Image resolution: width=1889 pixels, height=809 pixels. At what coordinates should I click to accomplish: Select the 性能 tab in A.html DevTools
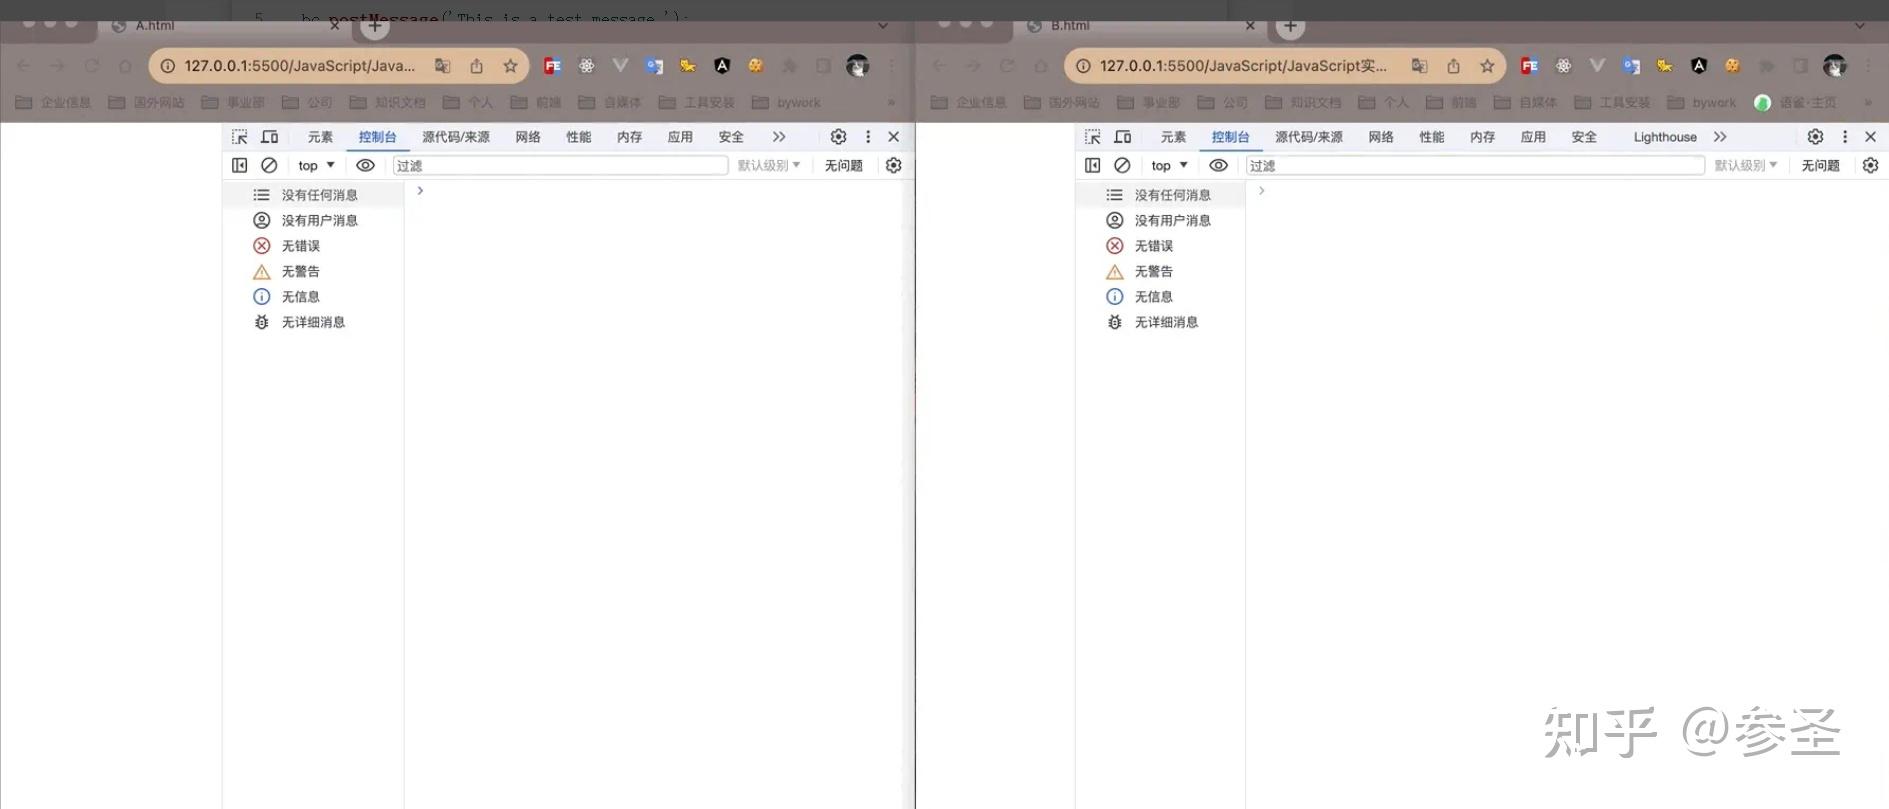click(579, 137)
